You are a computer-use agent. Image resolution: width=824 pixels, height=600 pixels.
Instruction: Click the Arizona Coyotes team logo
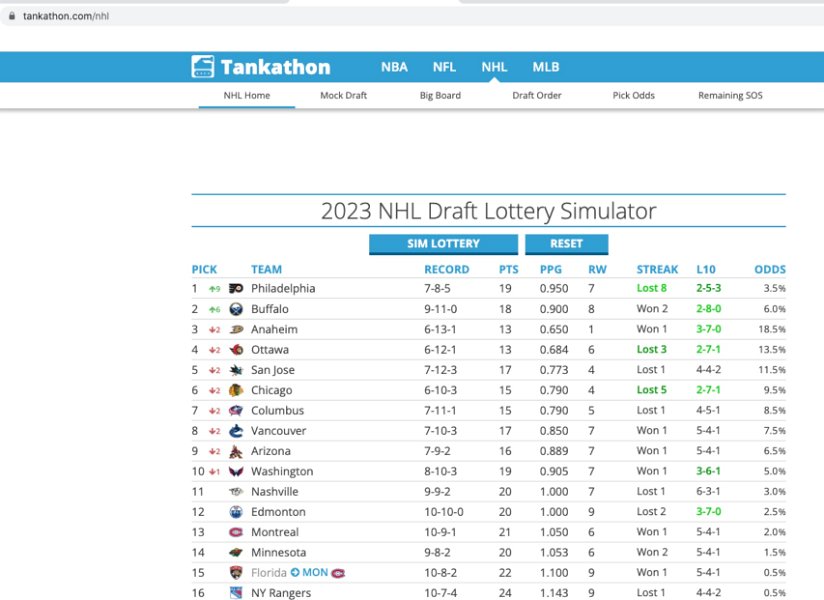236,451
